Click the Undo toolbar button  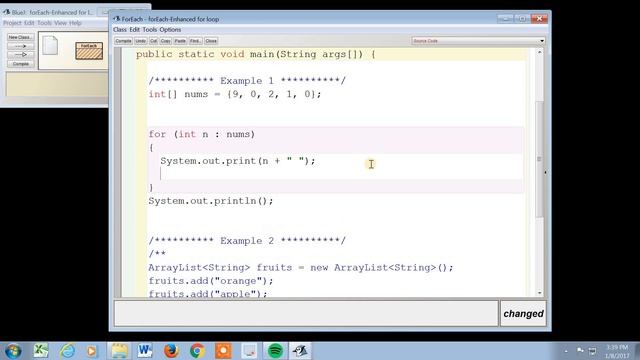coord(140,41)
